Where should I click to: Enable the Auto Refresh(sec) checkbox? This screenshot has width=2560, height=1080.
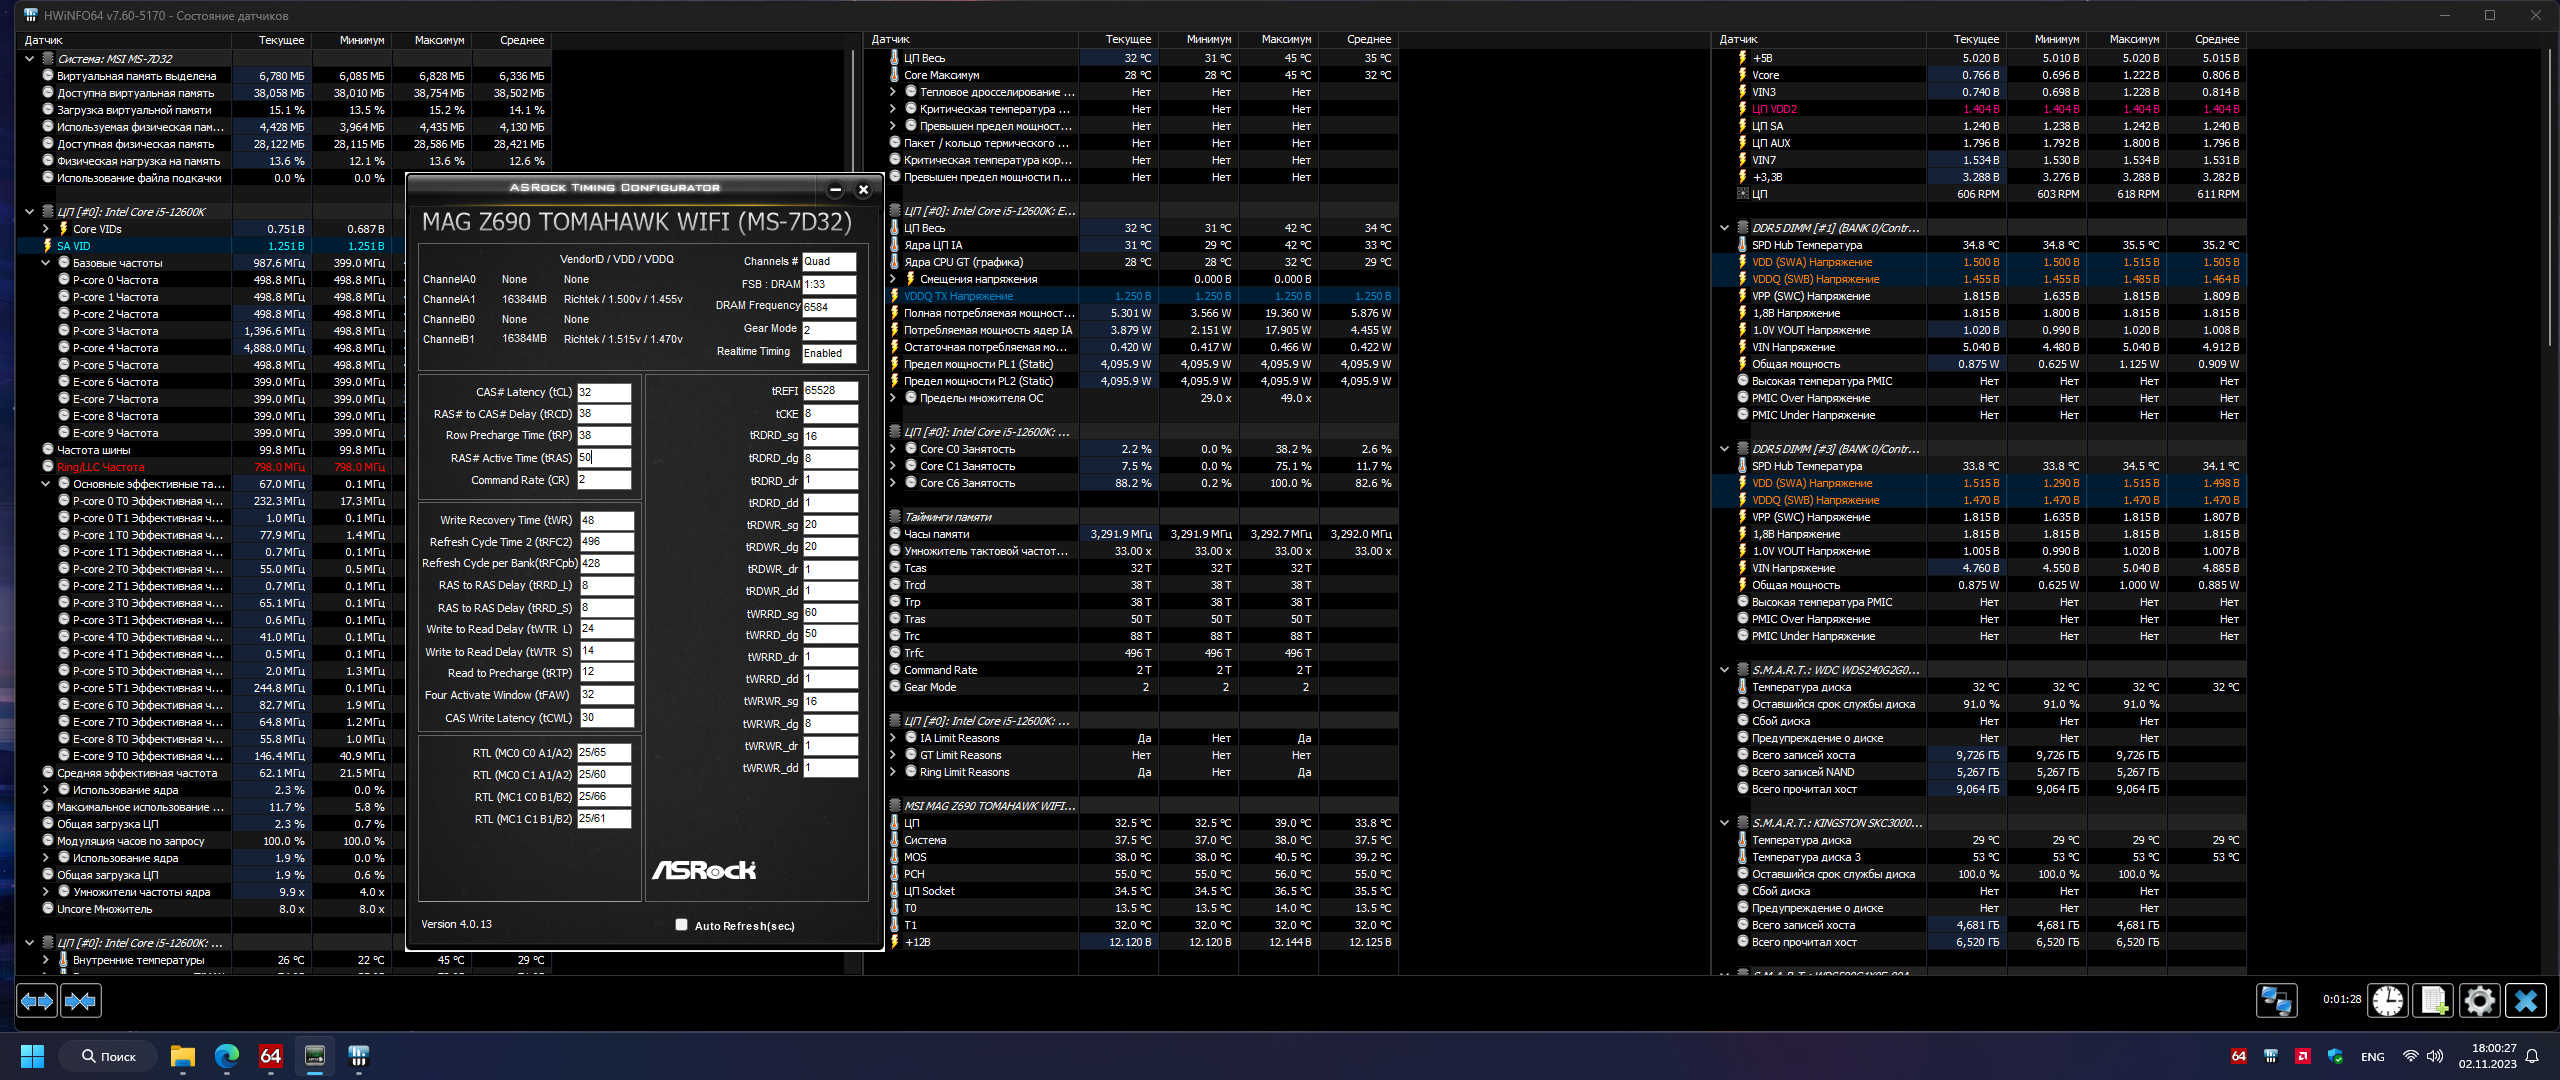(x=681, y=925)
